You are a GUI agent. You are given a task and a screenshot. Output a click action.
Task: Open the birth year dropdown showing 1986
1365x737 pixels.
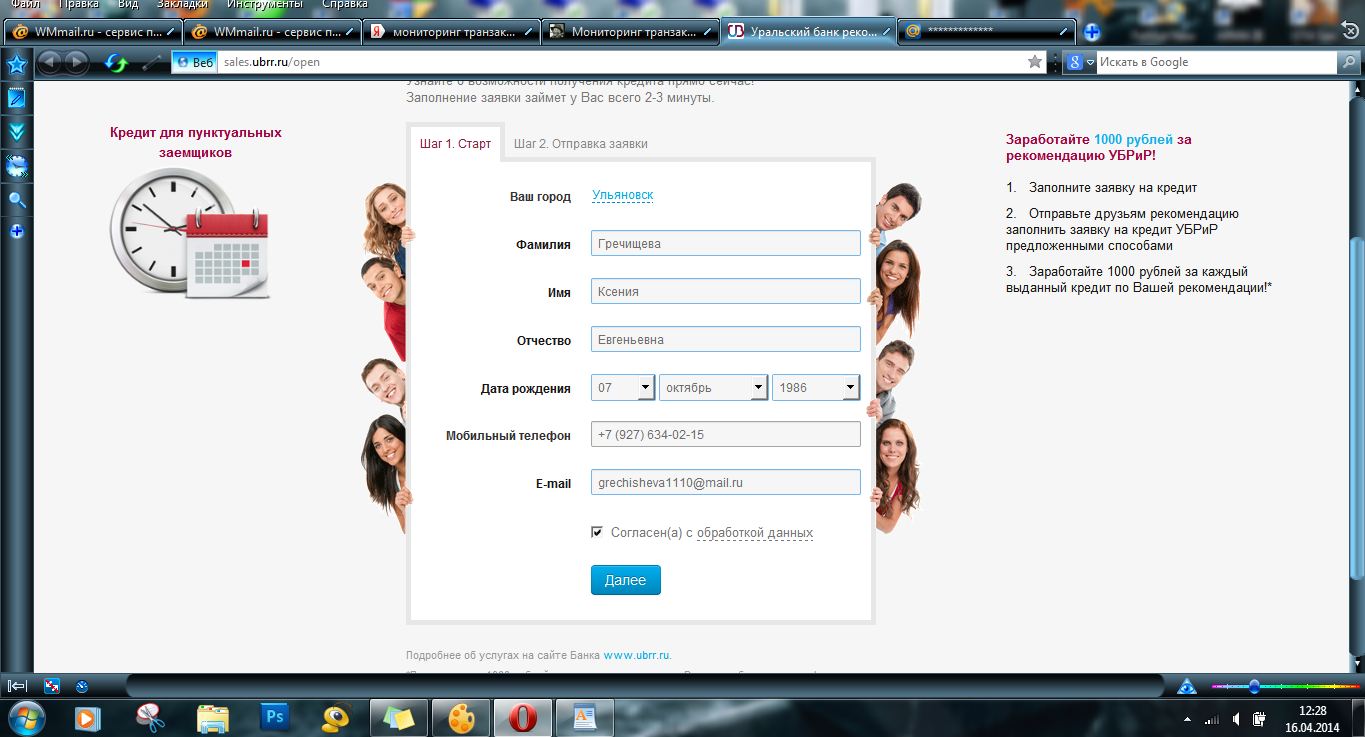click(x=816, y=388)
